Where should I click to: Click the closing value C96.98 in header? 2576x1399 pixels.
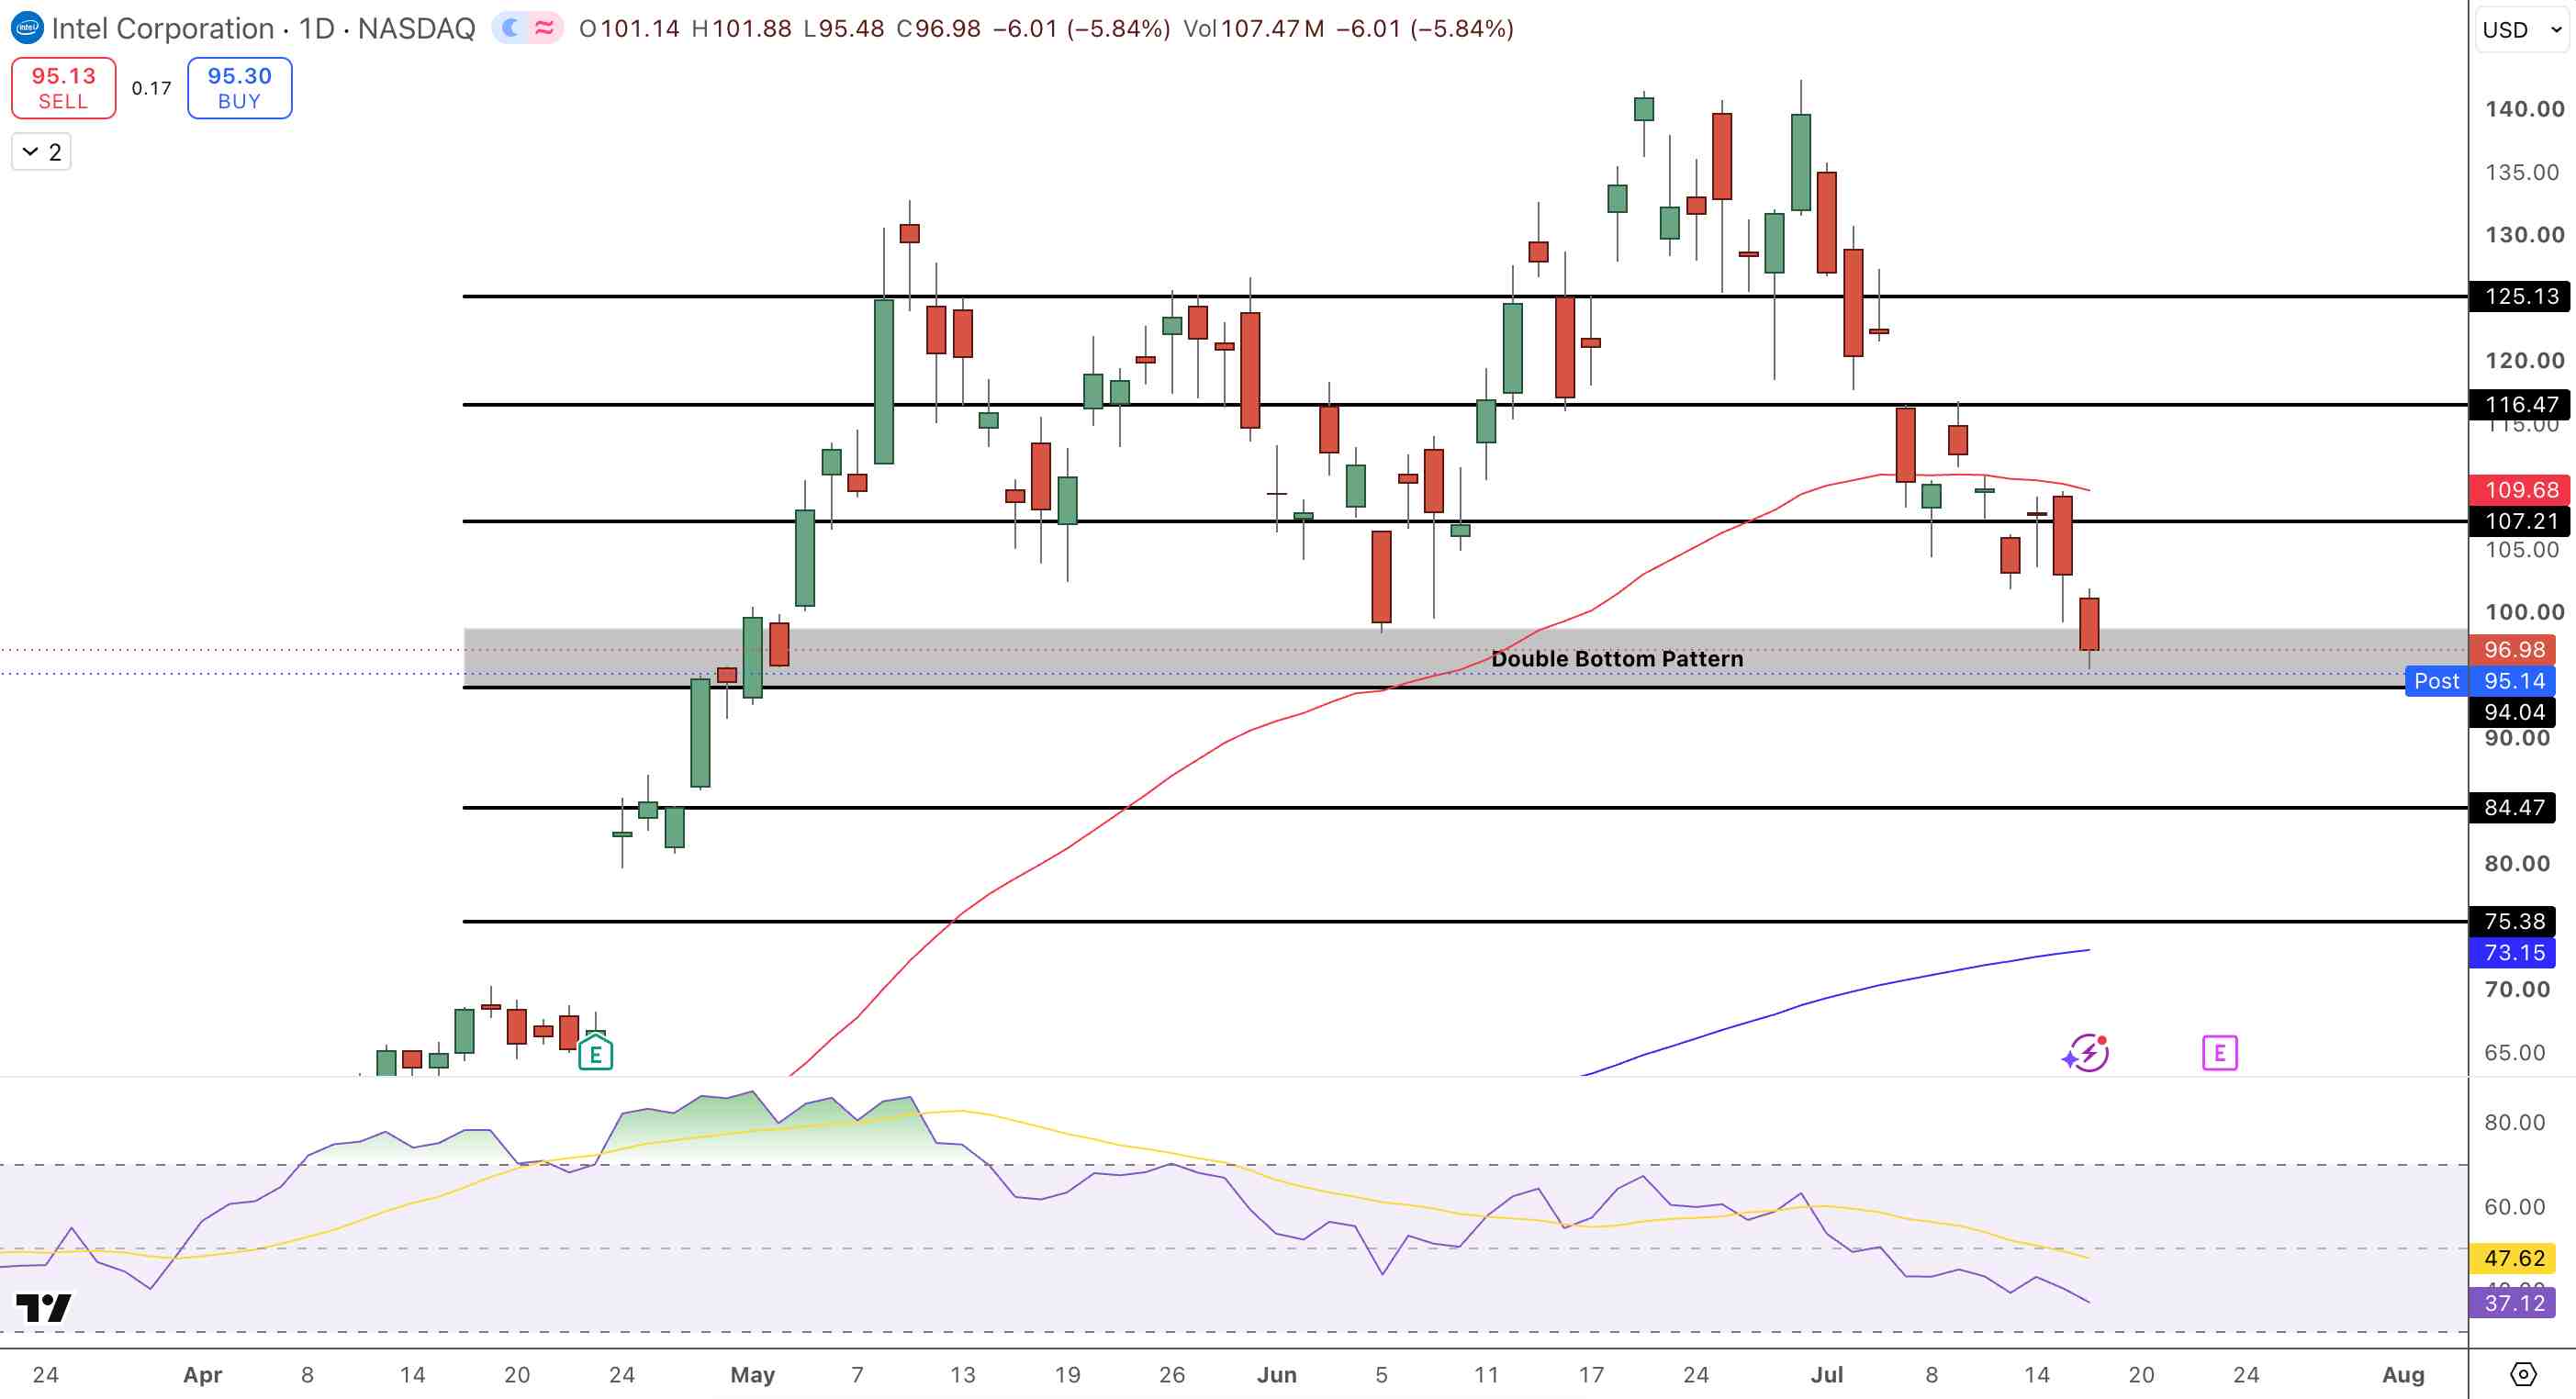[x=938, y=28]
